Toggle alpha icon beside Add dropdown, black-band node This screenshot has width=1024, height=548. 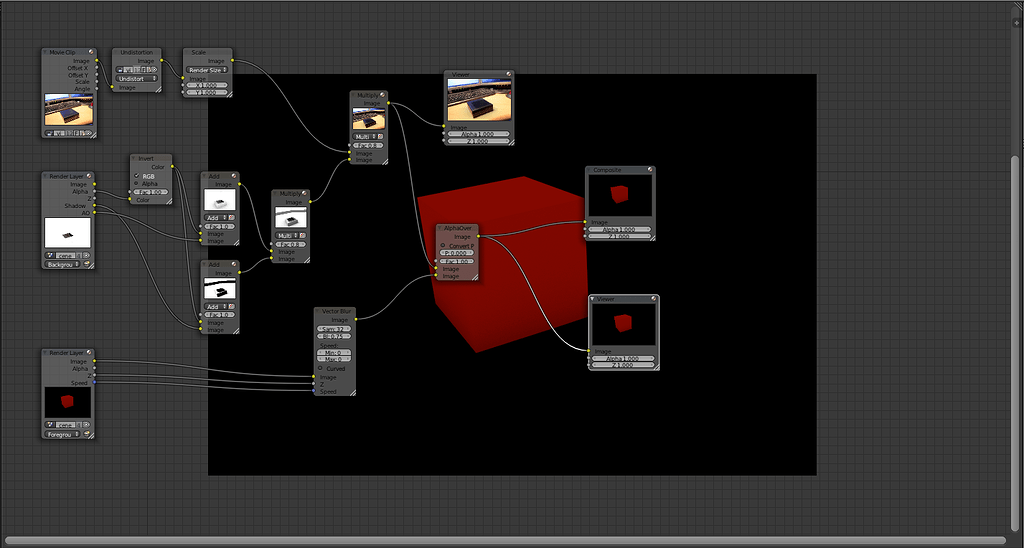[232, 306]
